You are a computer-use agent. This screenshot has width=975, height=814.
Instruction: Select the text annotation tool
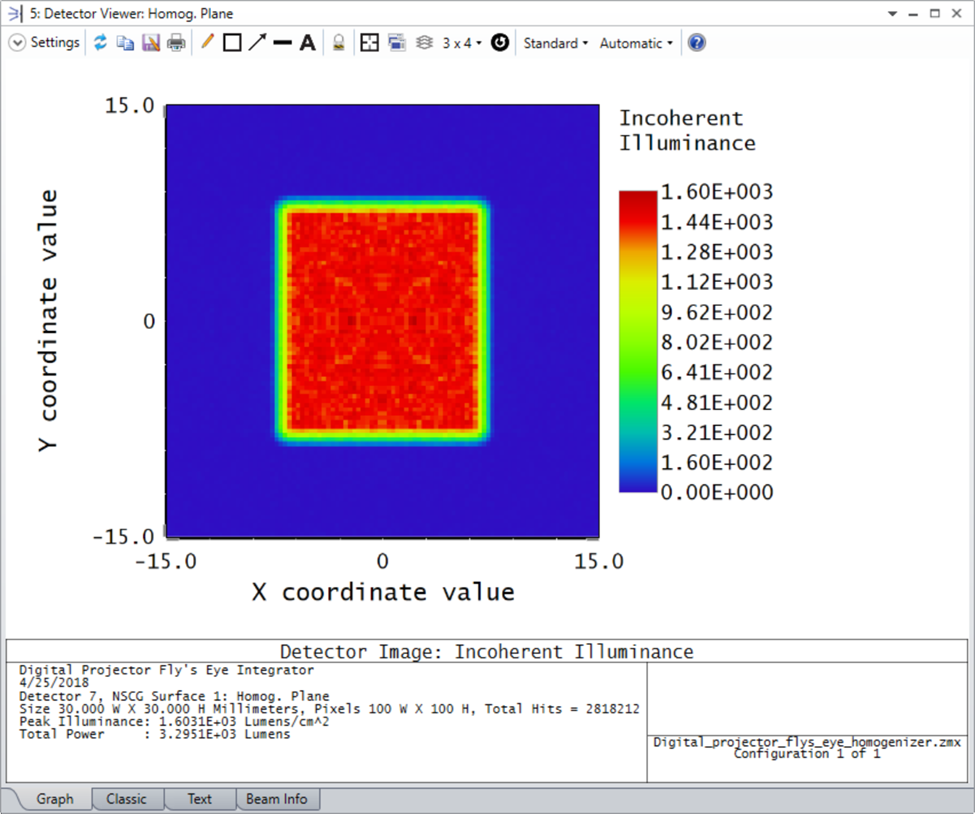pos(307,42)
